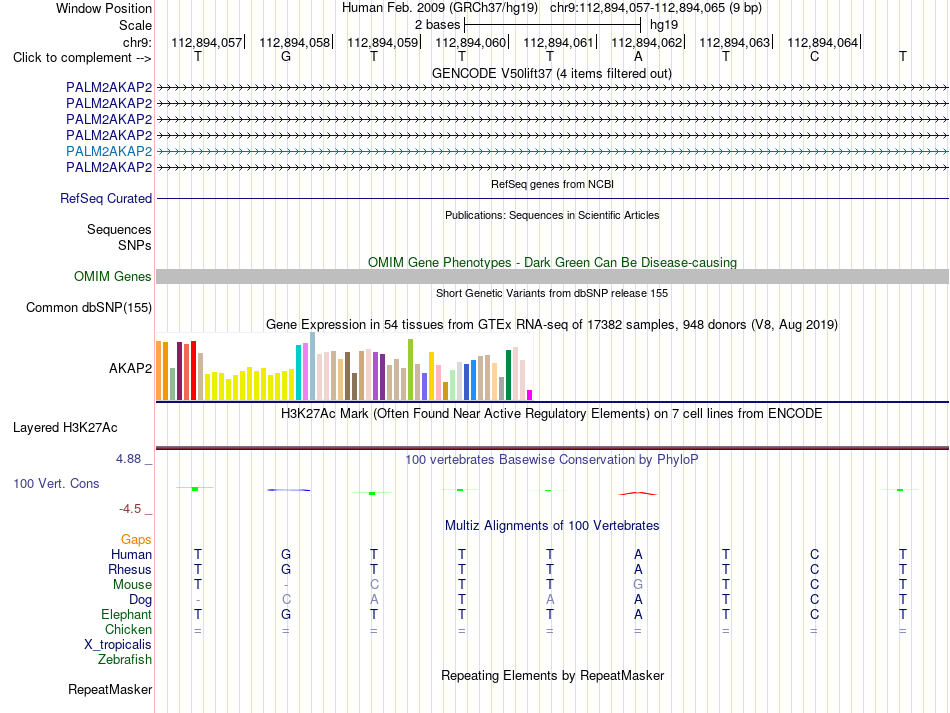950x713 pixels.
Task: Click the 100 Vert. Cons track label
Action: click(56, 483)
